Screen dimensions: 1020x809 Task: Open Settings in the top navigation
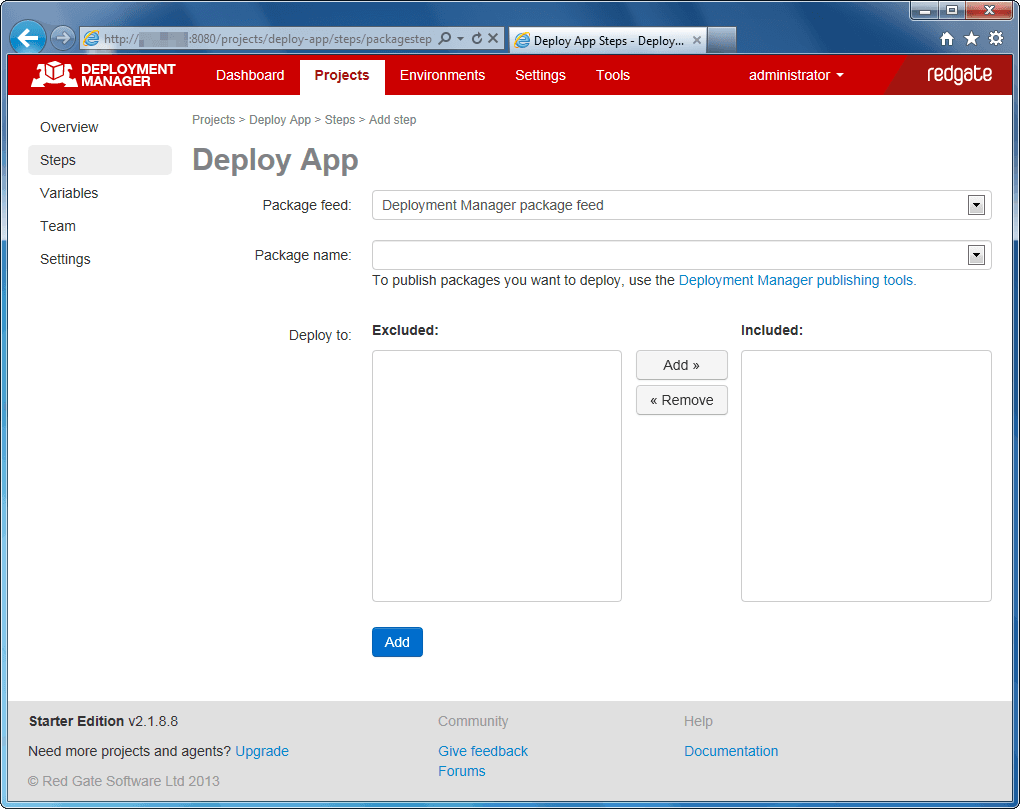pos(541,75)
